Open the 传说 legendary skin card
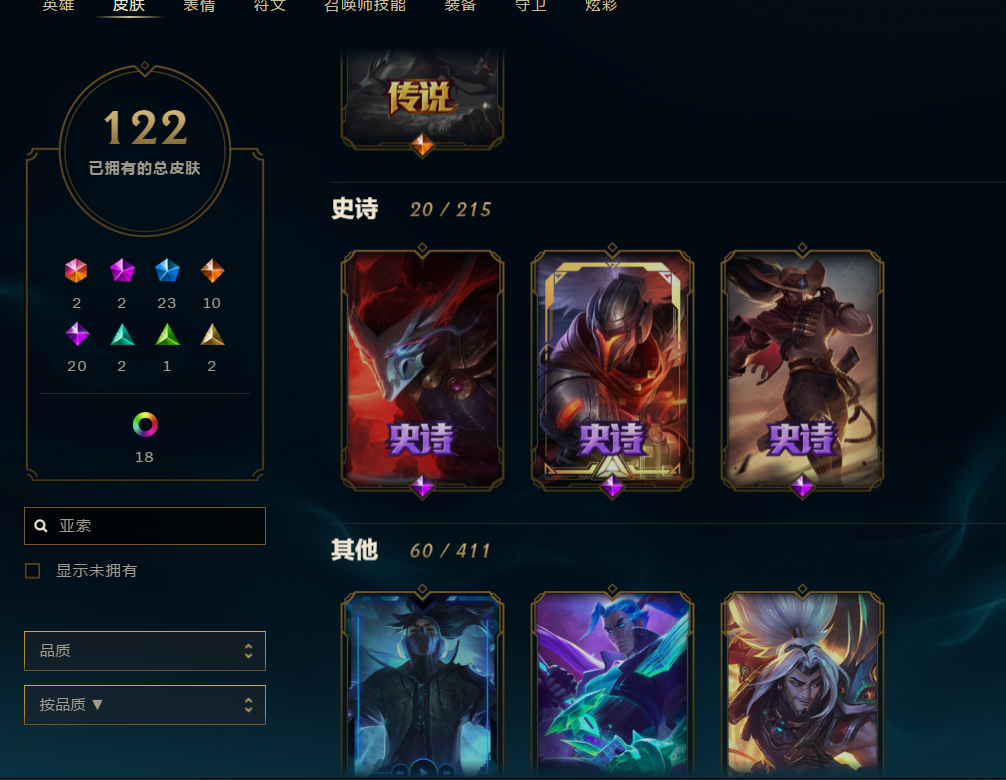Screen dimensions: 1006x780 coord(422,99)
